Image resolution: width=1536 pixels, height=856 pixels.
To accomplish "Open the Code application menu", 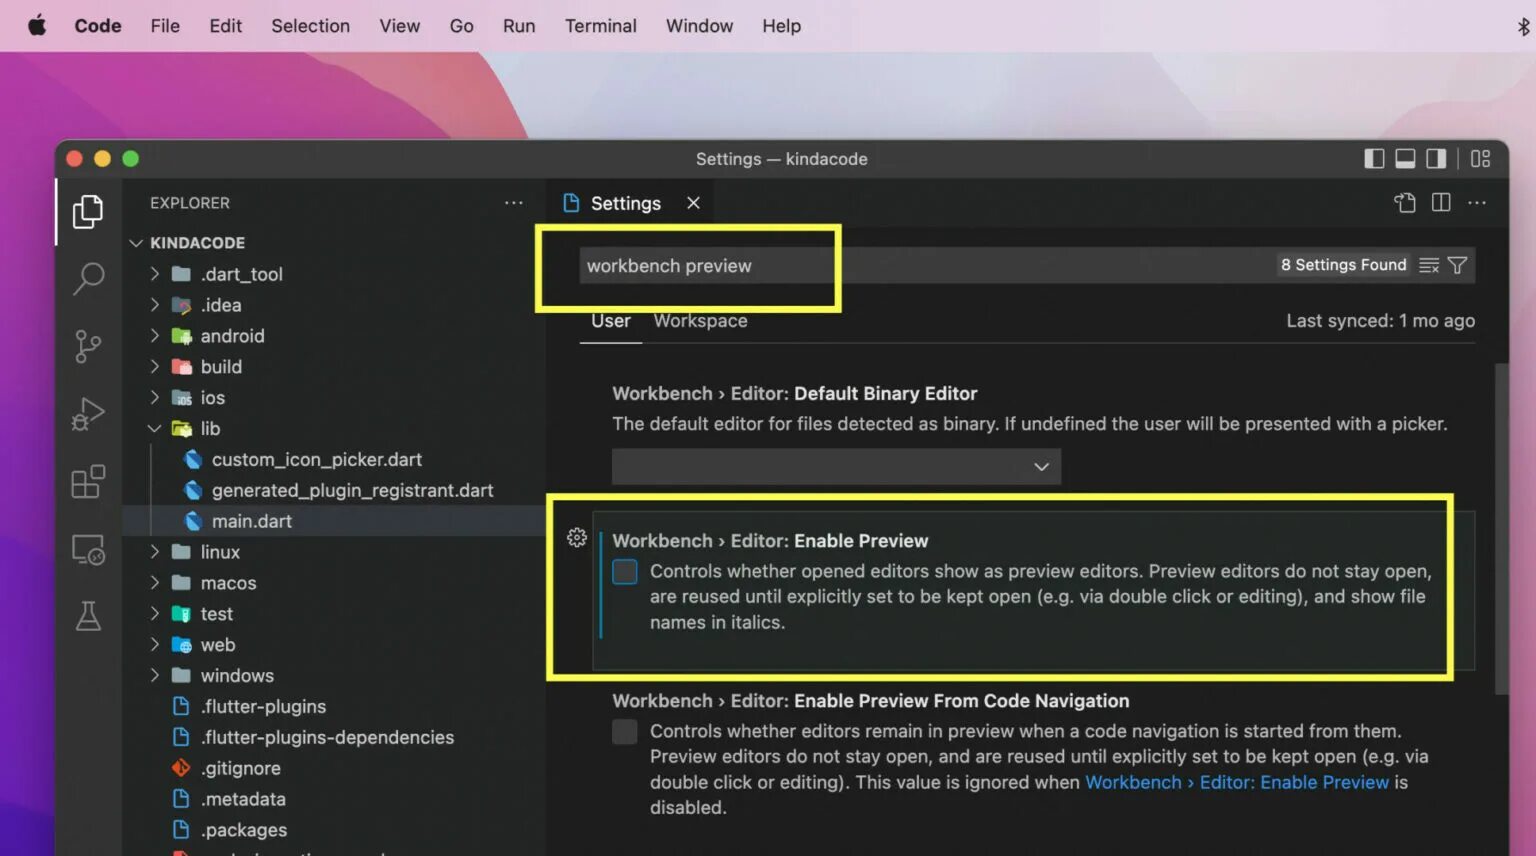I will click(x=98, y=26).
